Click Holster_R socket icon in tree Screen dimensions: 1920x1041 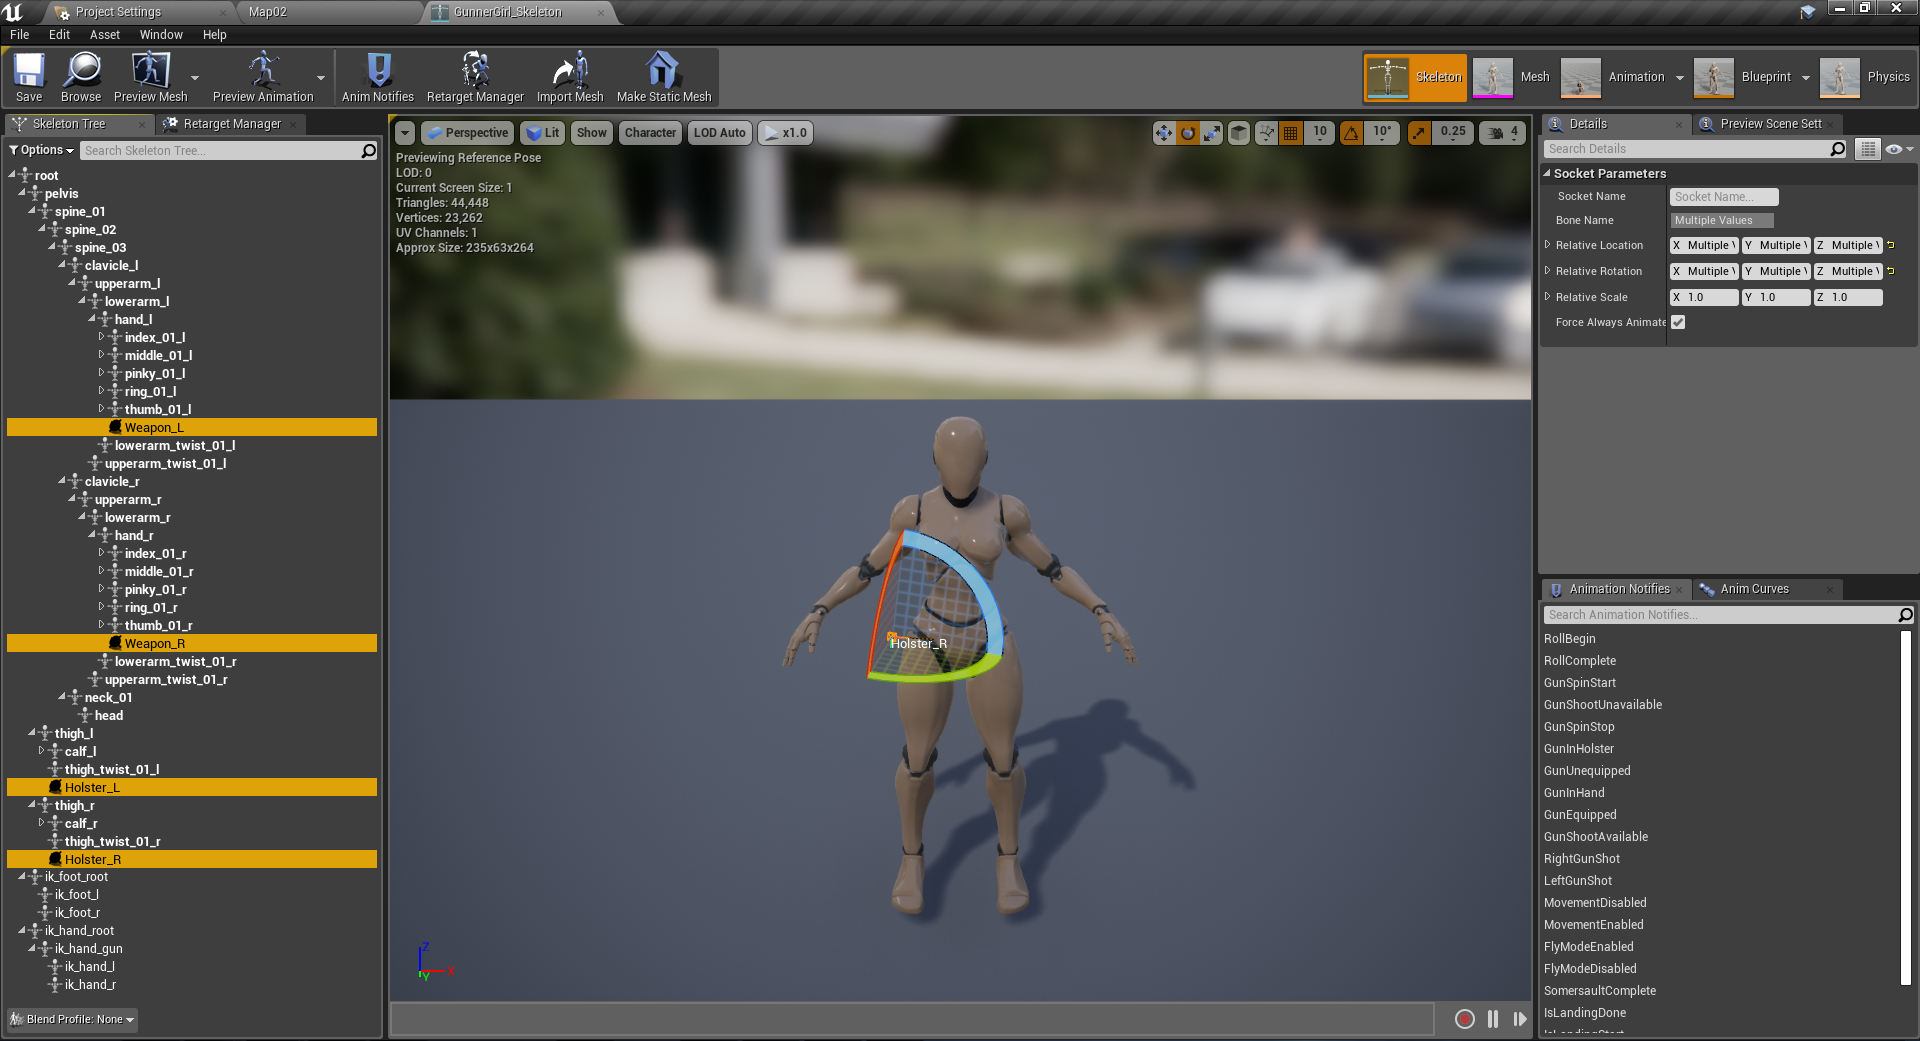55,859
